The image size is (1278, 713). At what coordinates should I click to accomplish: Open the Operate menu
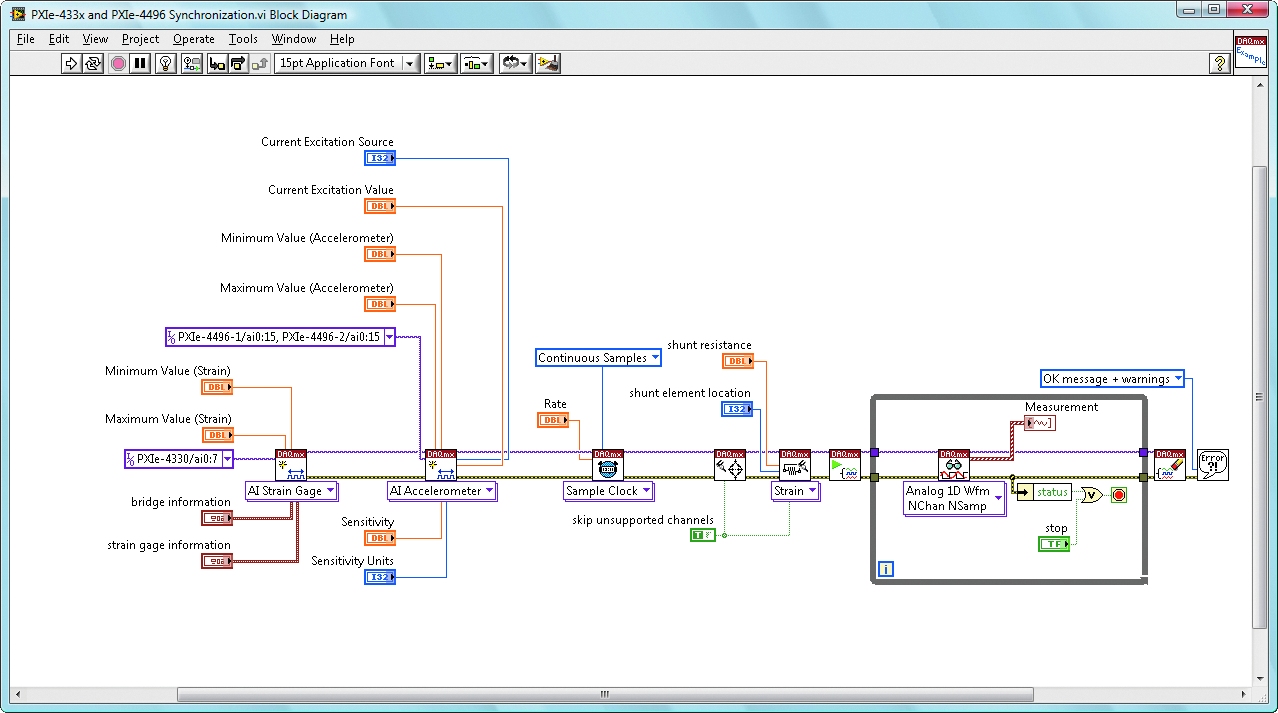[x=193, y=39]
